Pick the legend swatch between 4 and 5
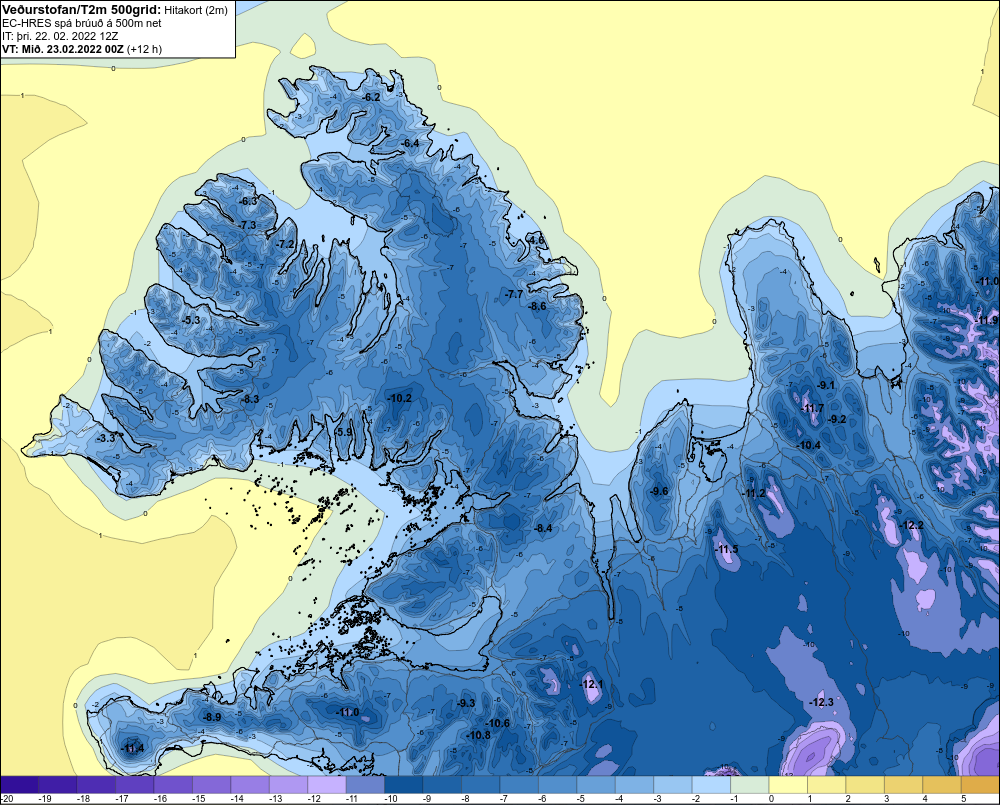The width and height of the screenshot is (1000, 805). click(x=942, y=785)
